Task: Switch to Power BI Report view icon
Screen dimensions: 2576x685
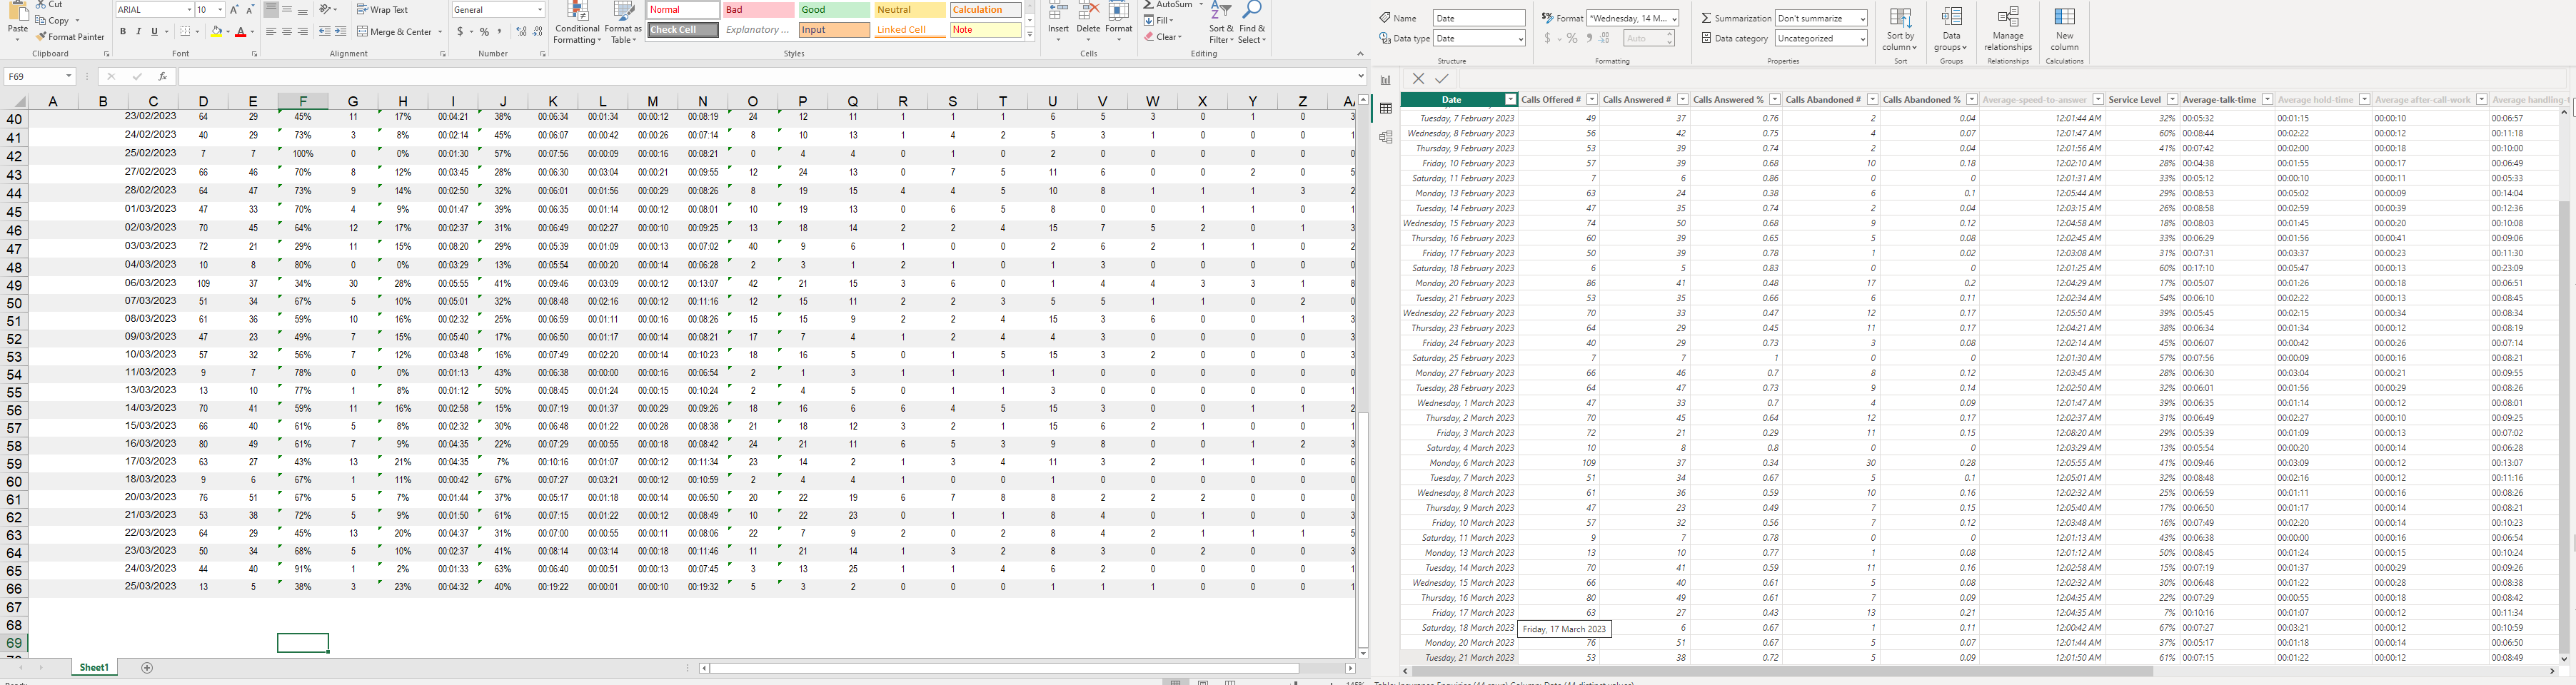Action: (1385, 80)
